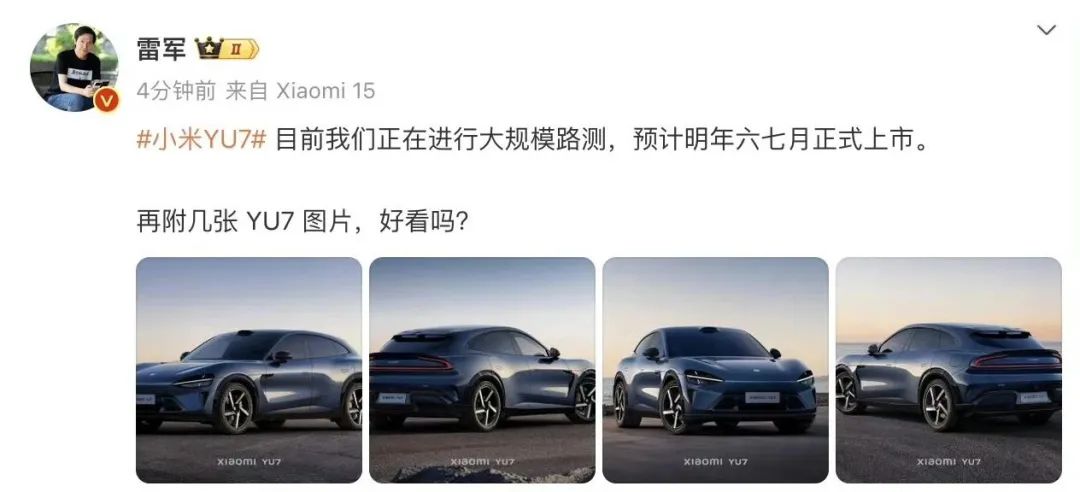Viewport: 1080px width, 492px height.
Task: Click the II level marker on crown badge
Action: coord(235,50)
